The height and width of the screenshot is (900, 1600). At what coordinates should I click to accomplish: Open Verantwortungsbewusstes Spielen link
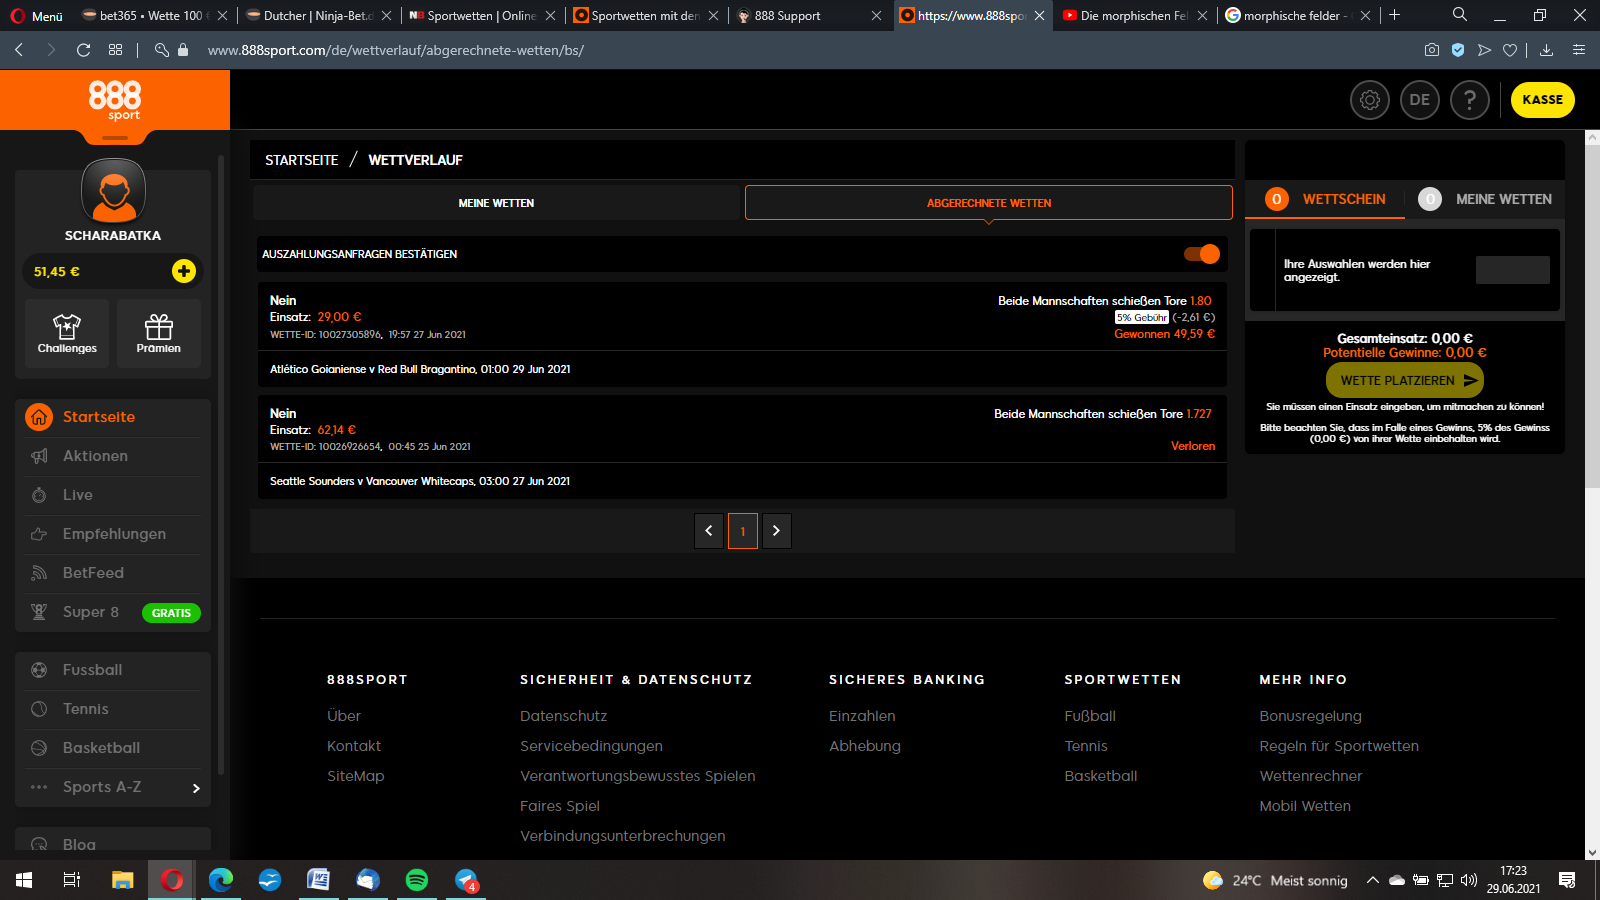coord(638,776)
